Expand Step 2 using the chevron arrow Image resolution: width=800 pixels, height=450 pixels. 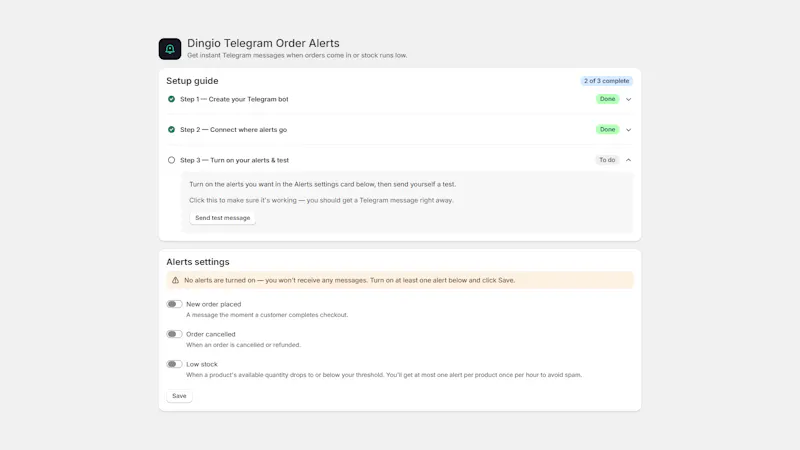tap(629, 130)
